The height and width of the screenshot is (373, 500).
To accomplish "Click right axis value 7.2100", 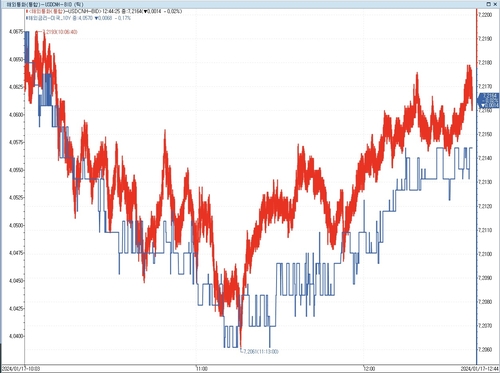I will [485, 254].
